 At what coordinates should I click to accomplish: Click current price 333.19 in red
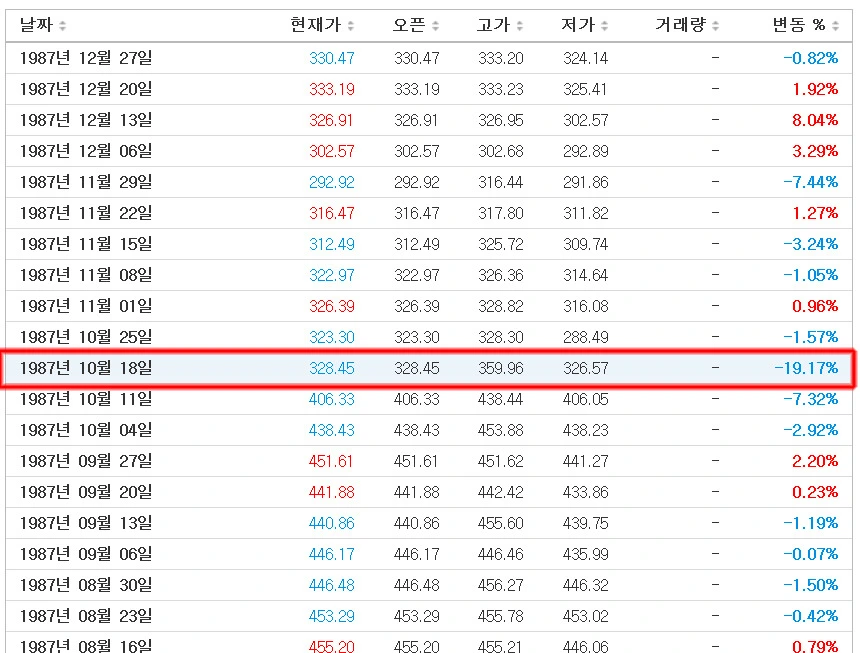point(331,89)
